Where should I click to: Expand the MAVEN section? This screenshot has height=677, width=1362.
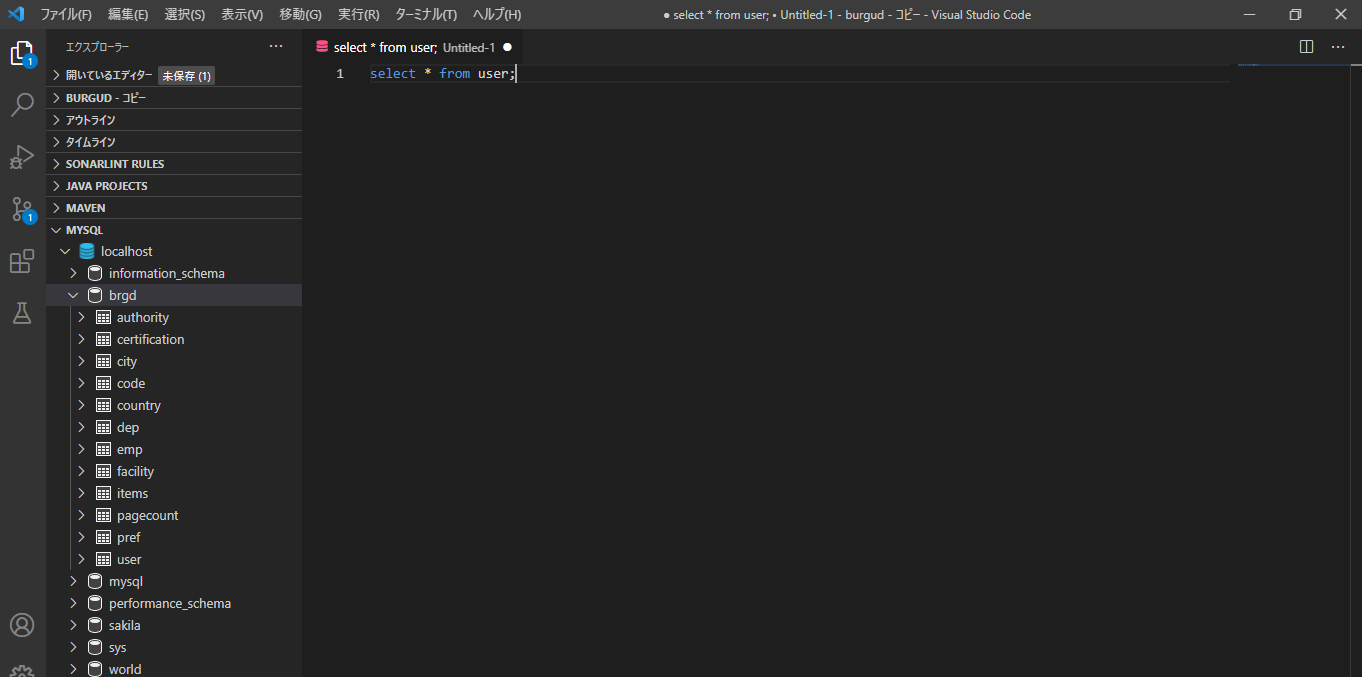click(174, 208)
